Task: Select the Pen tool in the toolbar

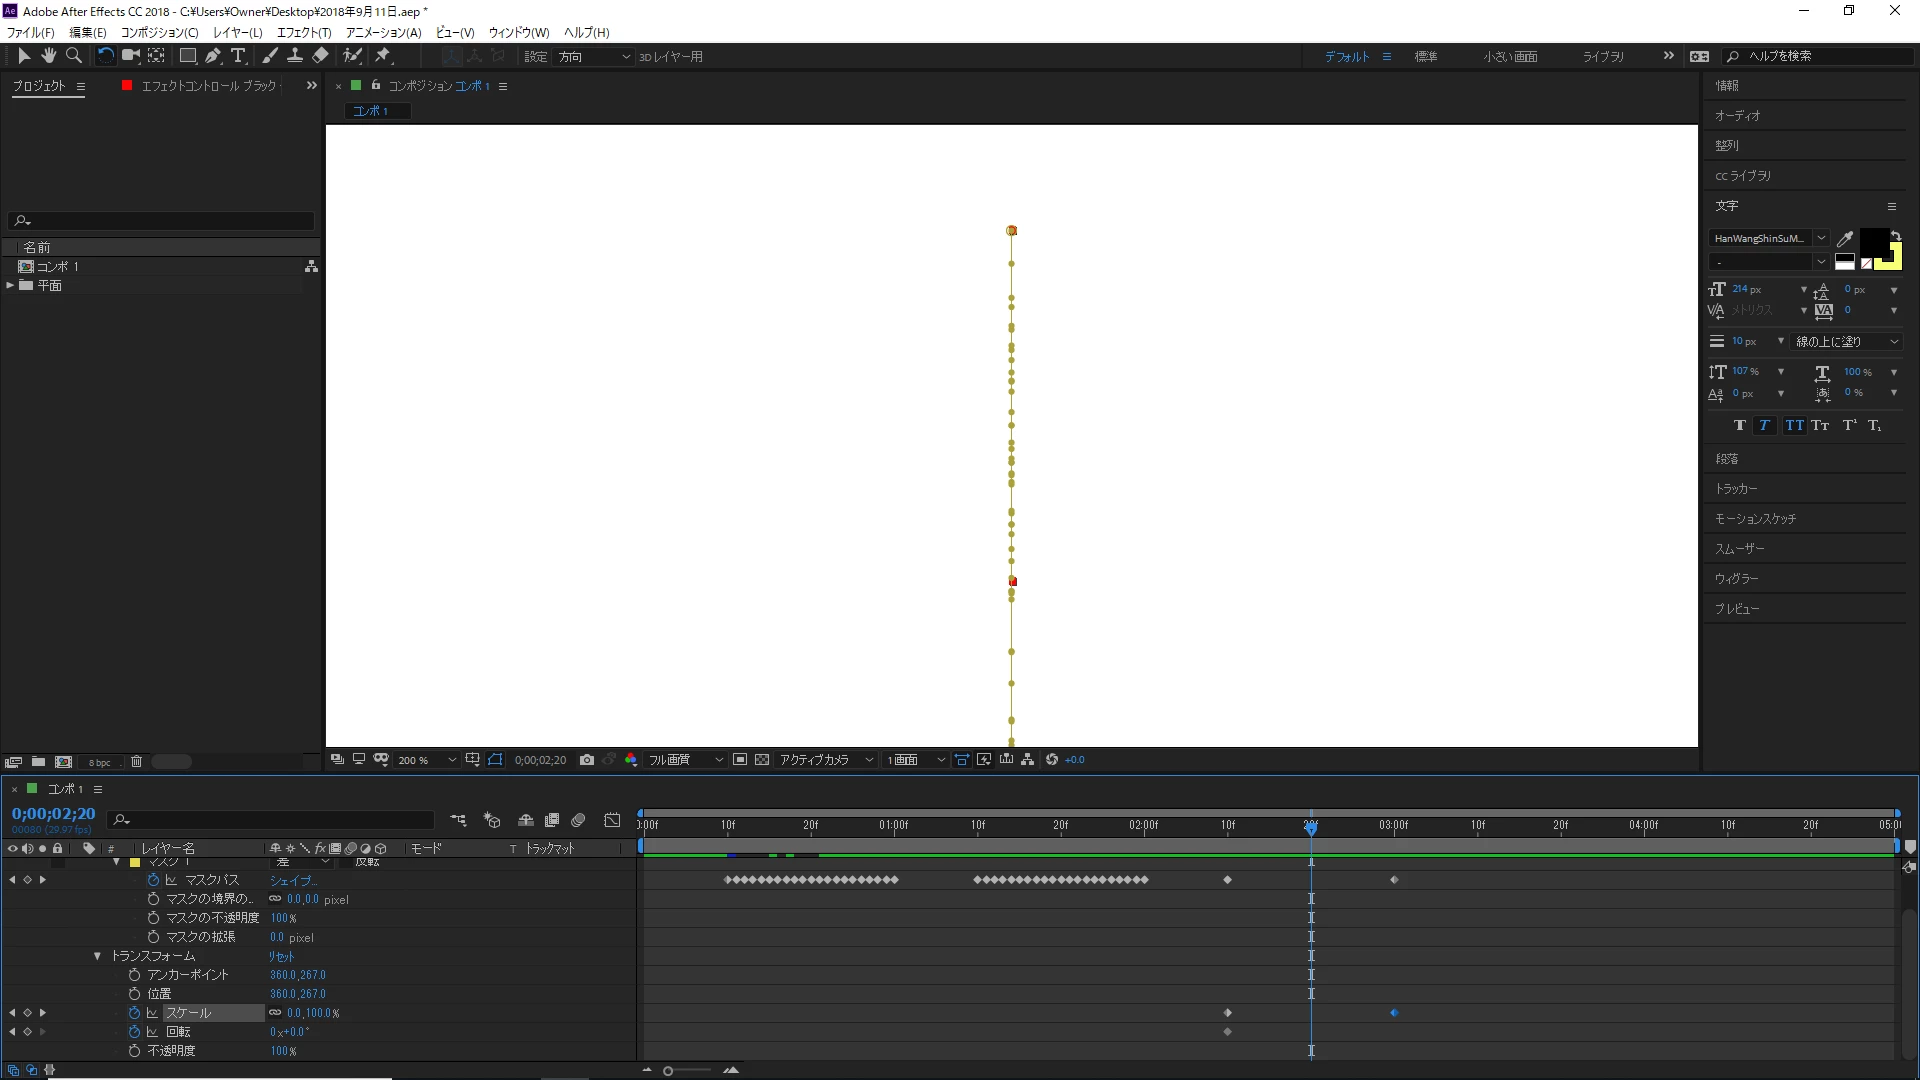Action: (213, 56)
